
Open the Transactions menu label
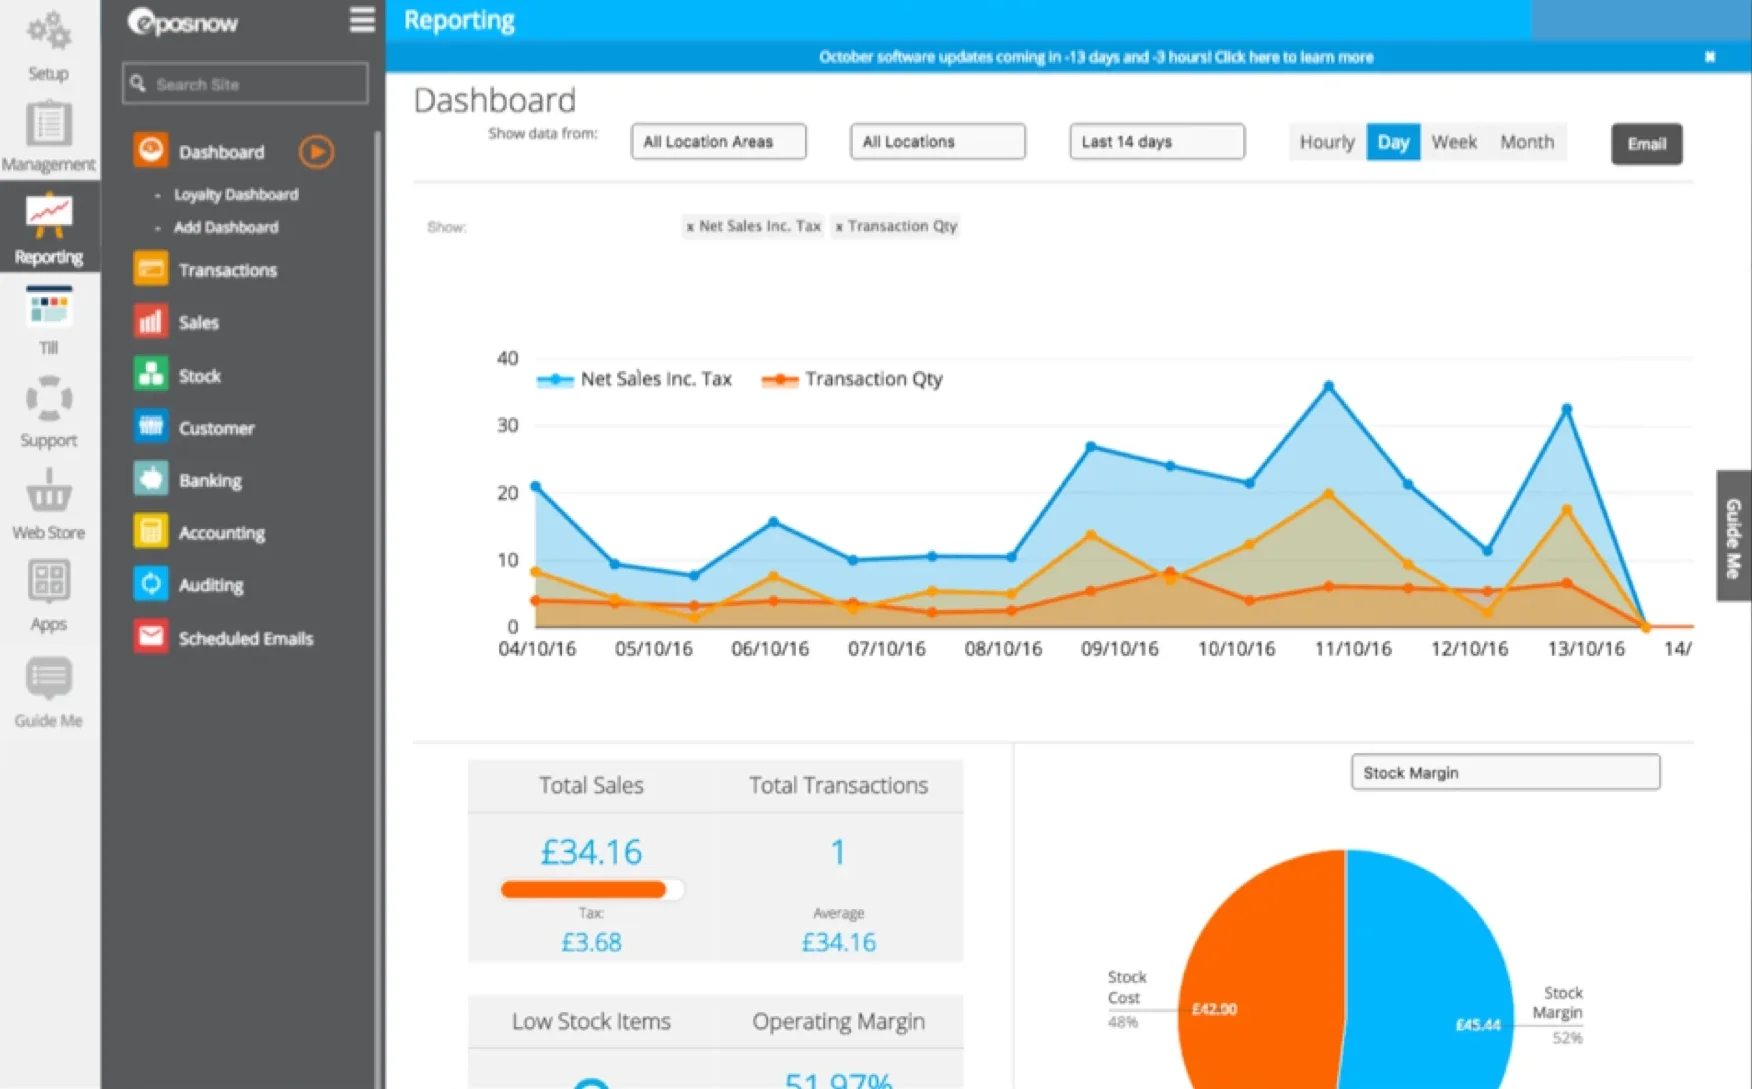[228, 270]
